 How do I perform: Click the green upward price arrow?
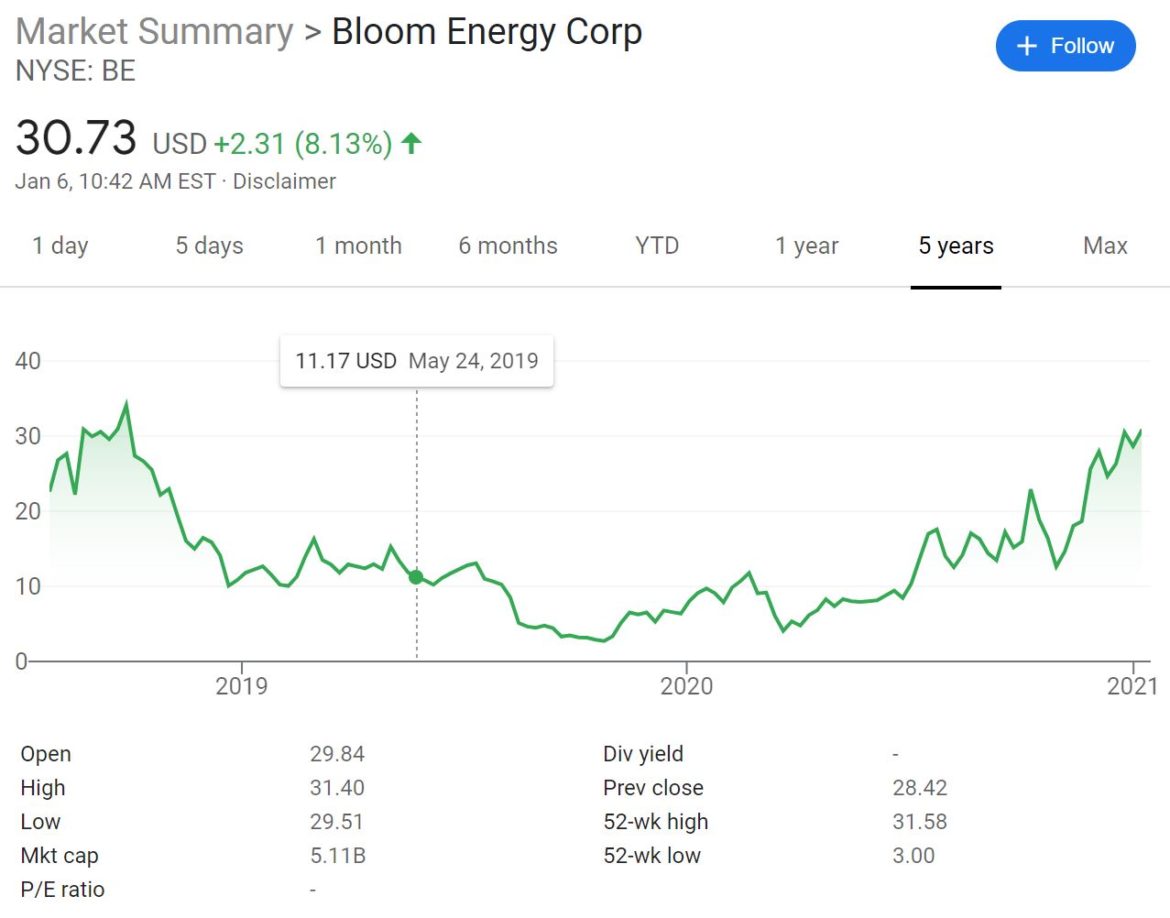pyautogui.click(x=410, y=142)
